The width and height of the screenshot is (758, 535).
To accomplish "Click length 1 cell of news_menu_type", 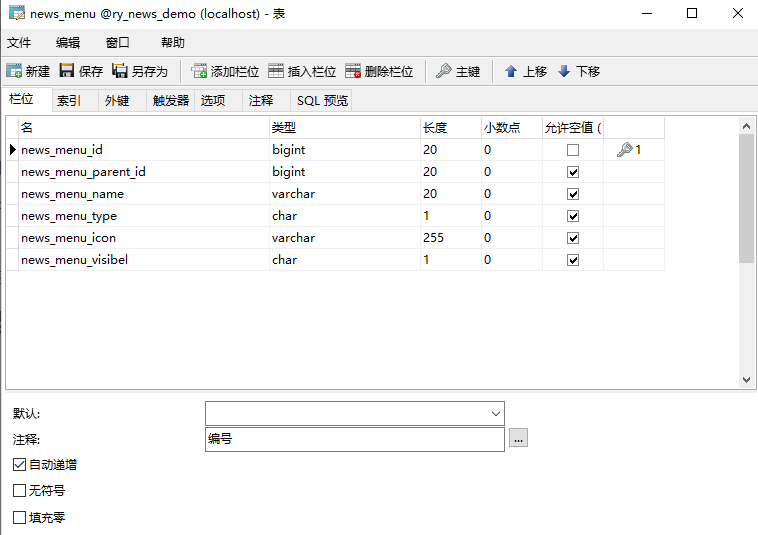I will click(451, 216).
